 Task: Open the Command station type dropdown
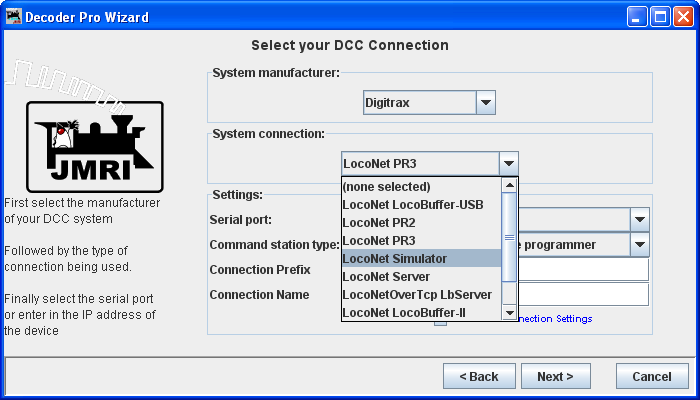click(x=639, y=244)
